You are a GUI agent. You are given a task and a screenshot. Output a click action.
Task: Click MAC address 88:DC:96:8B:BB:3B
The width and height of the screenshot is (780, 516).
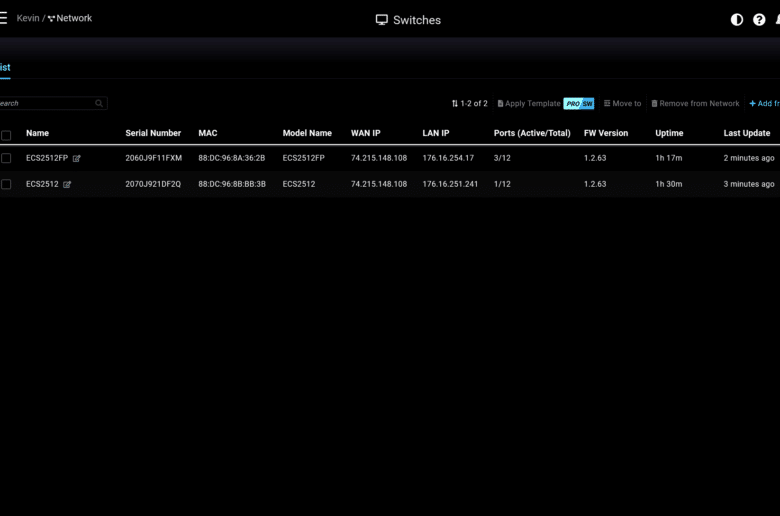(x=232, y=184)
